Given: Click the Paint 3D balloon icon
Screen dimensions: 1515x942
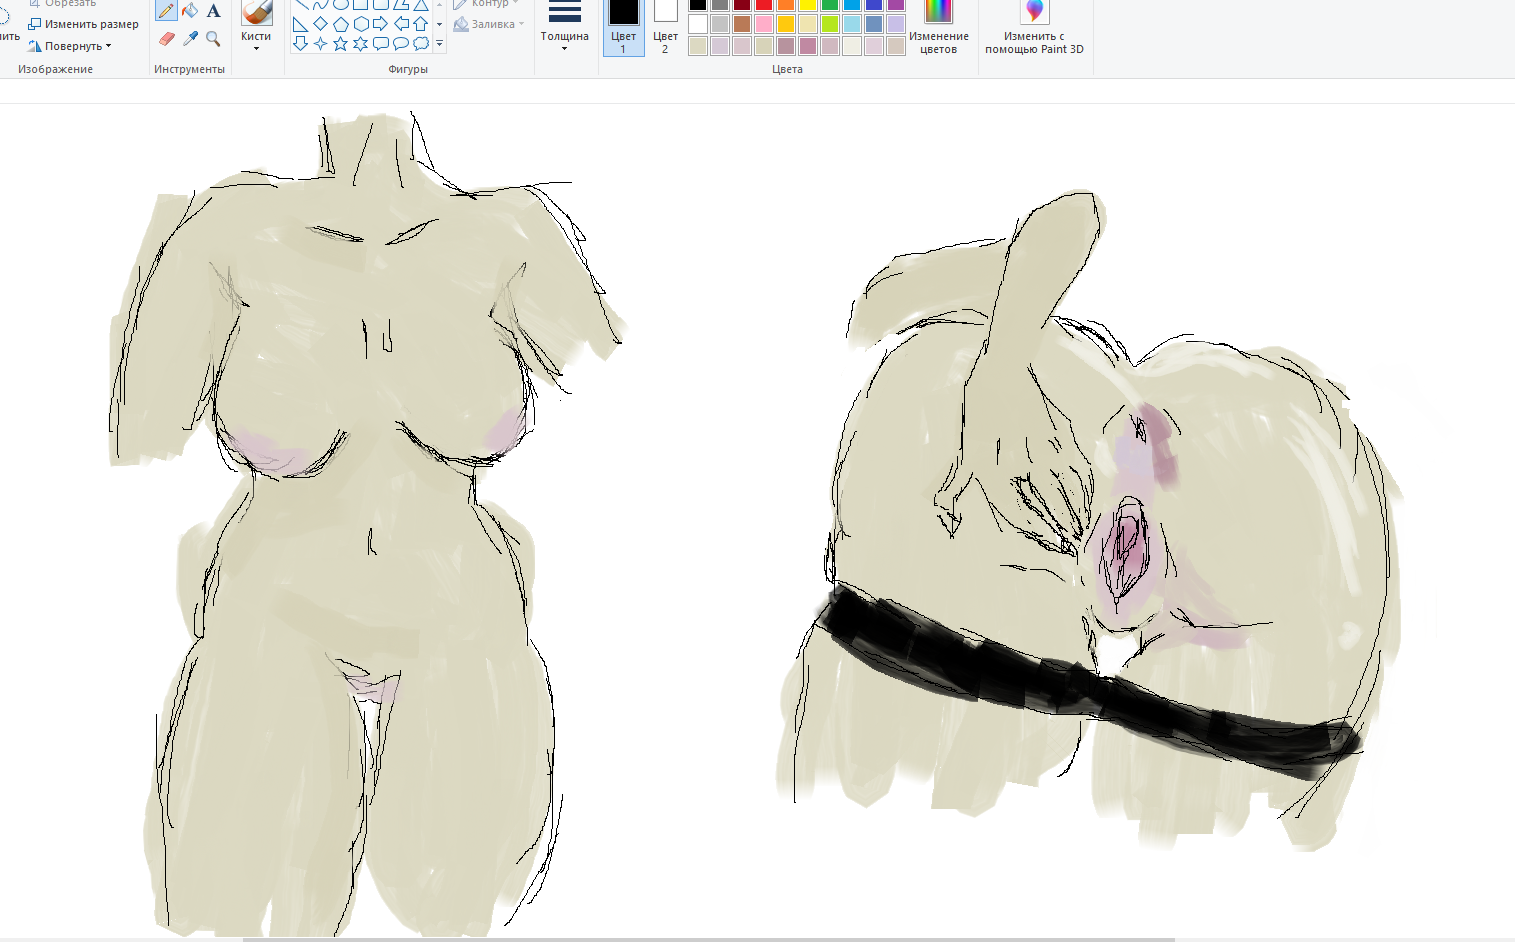Looking at the screenshot, I should [1034, 11].
